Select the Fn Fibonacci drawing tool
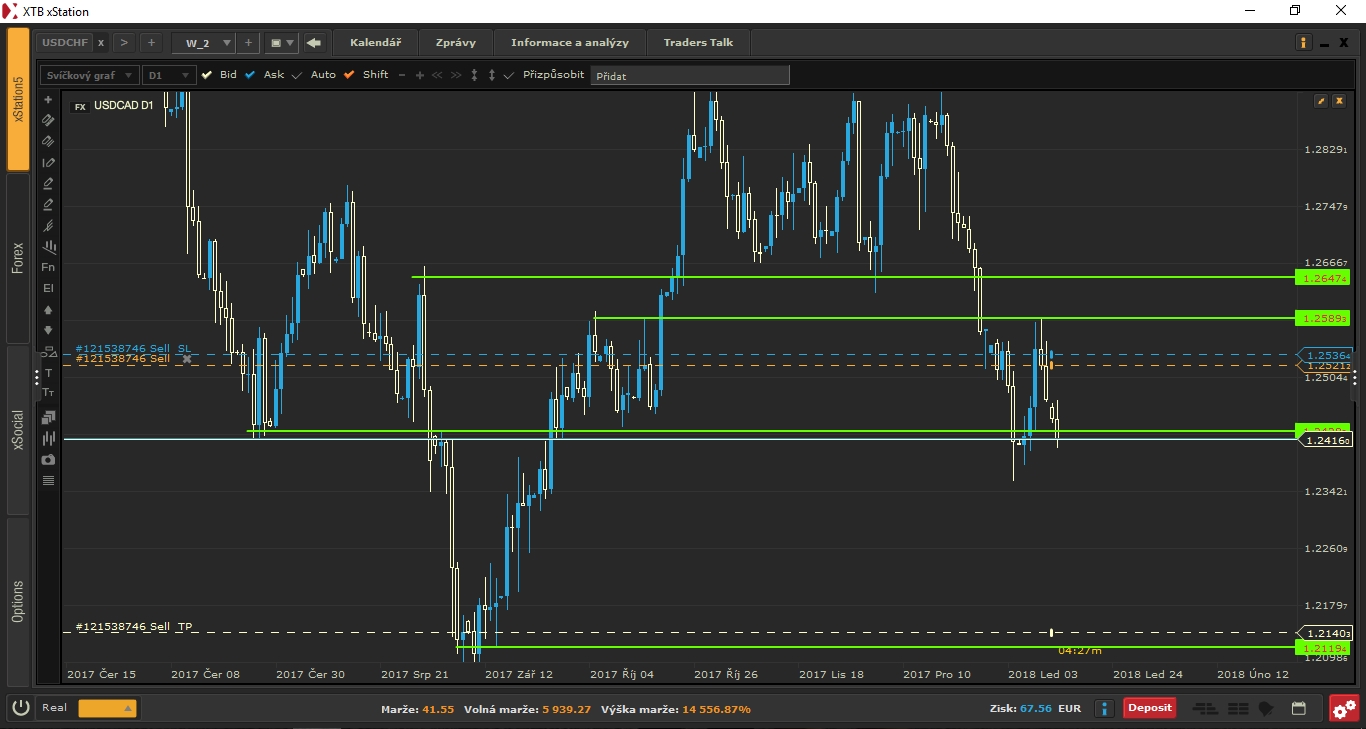This screenshot has height=729, width=1366. (48, 267)
